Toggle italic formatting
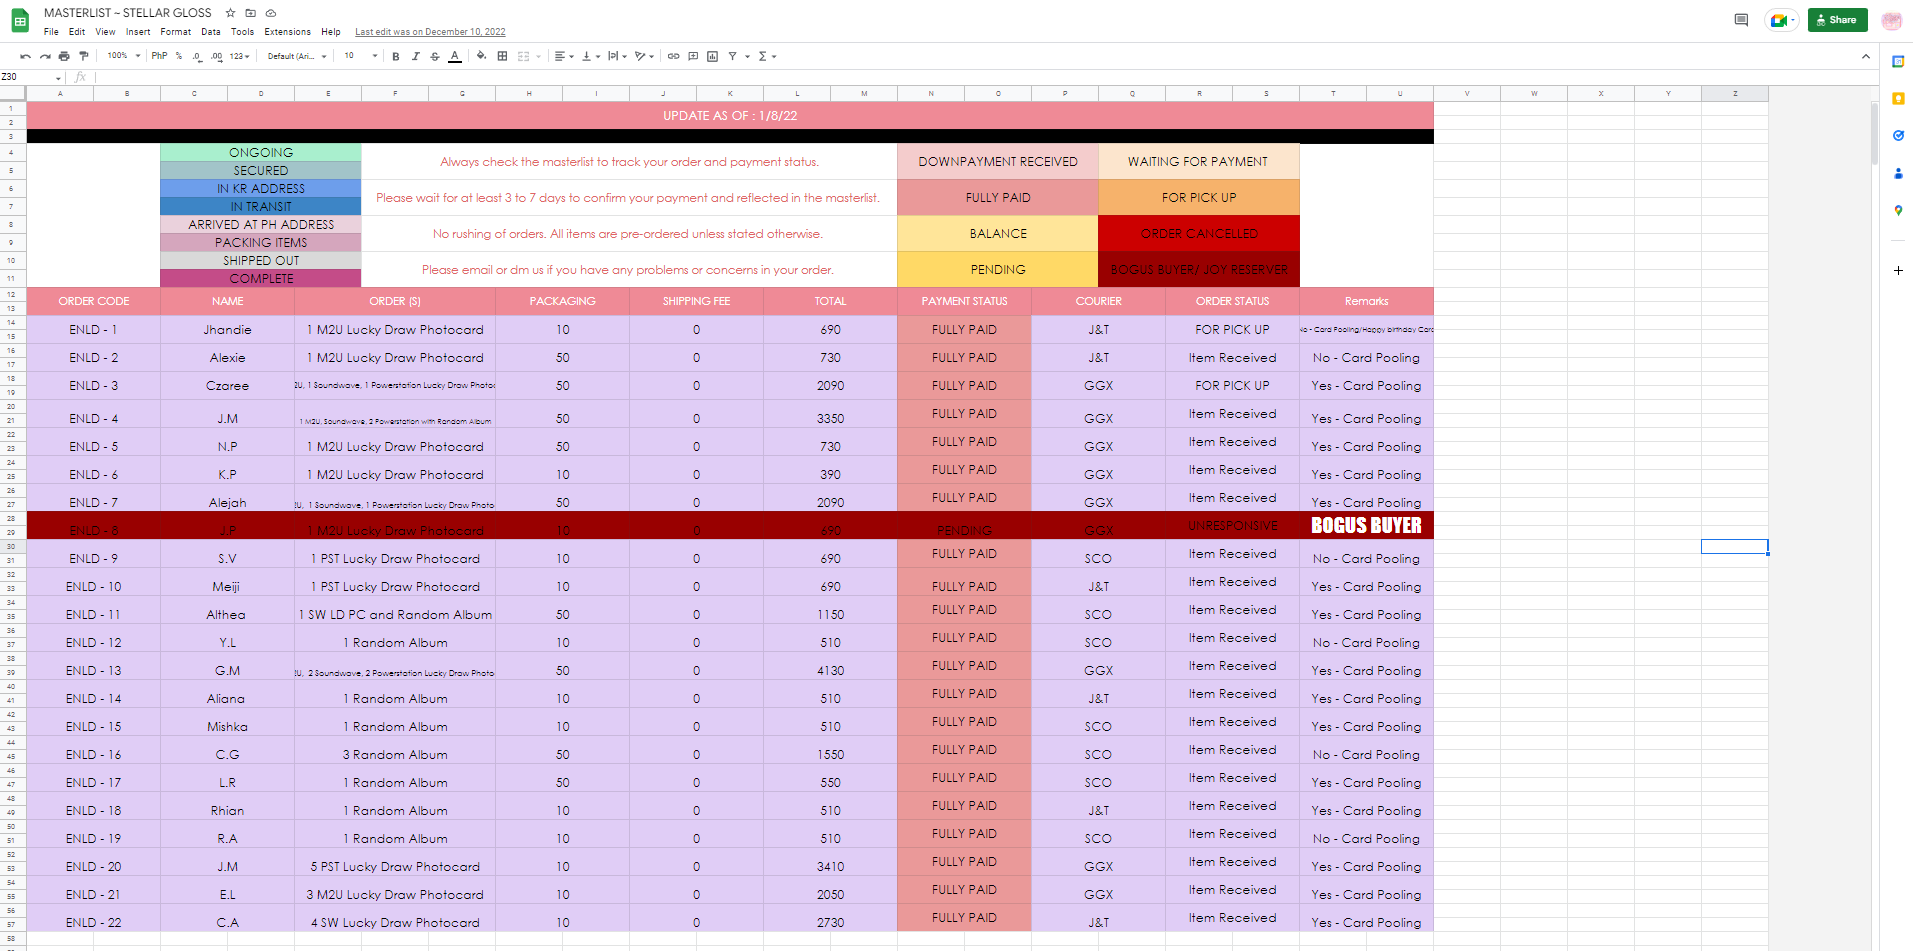Screen dimensions: 1913x951 [x=416, y=56]
